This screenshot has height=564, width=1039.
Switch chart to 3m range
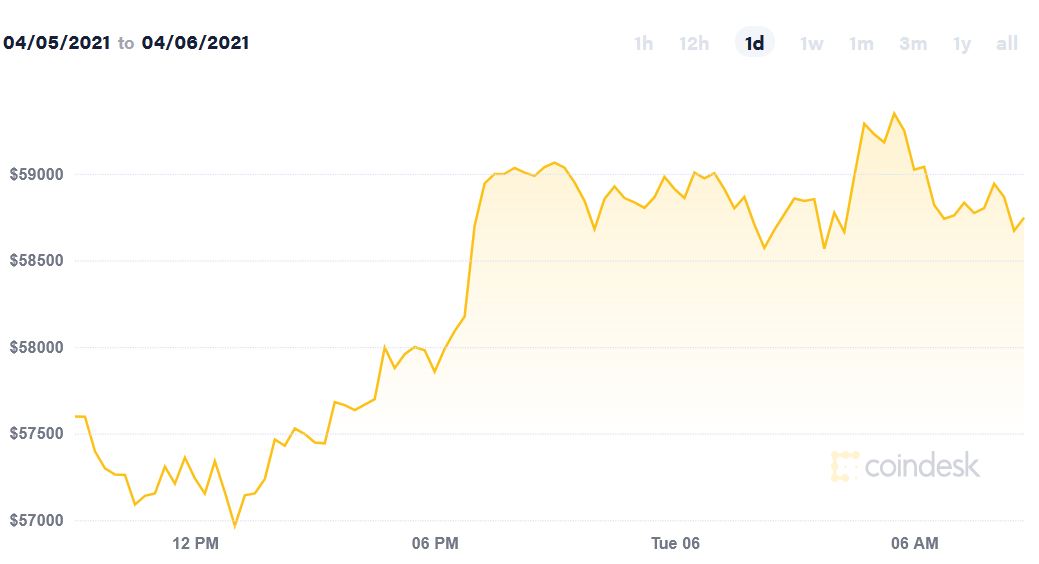[913, 44]
